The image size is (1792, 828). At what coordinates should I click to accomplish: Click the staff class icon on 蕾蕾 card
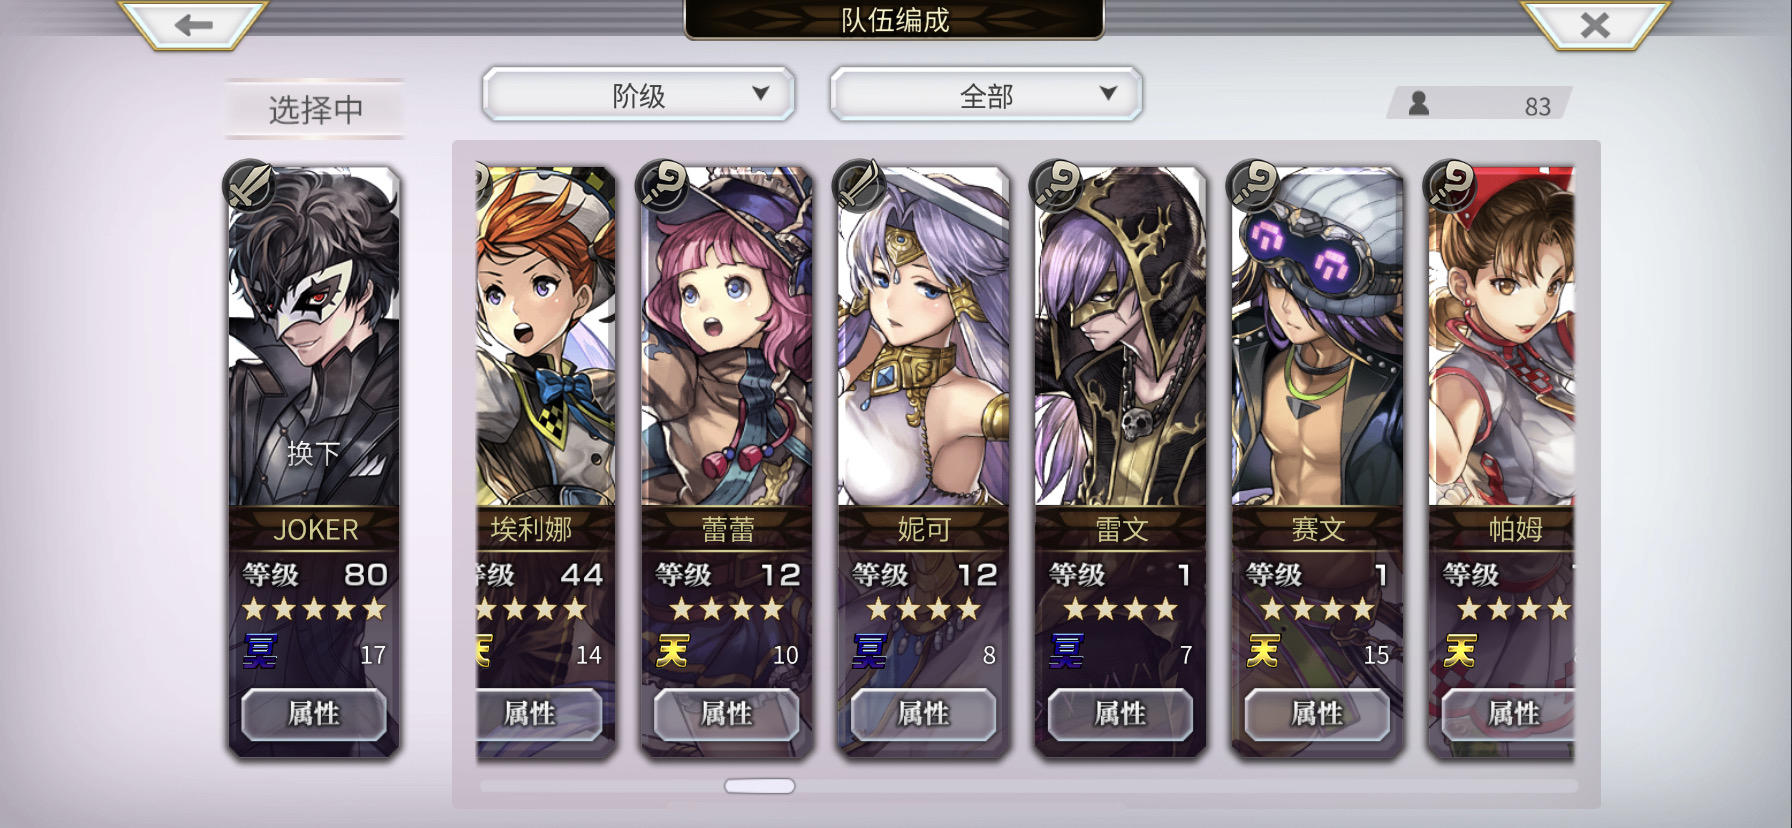tap(663, 184)
